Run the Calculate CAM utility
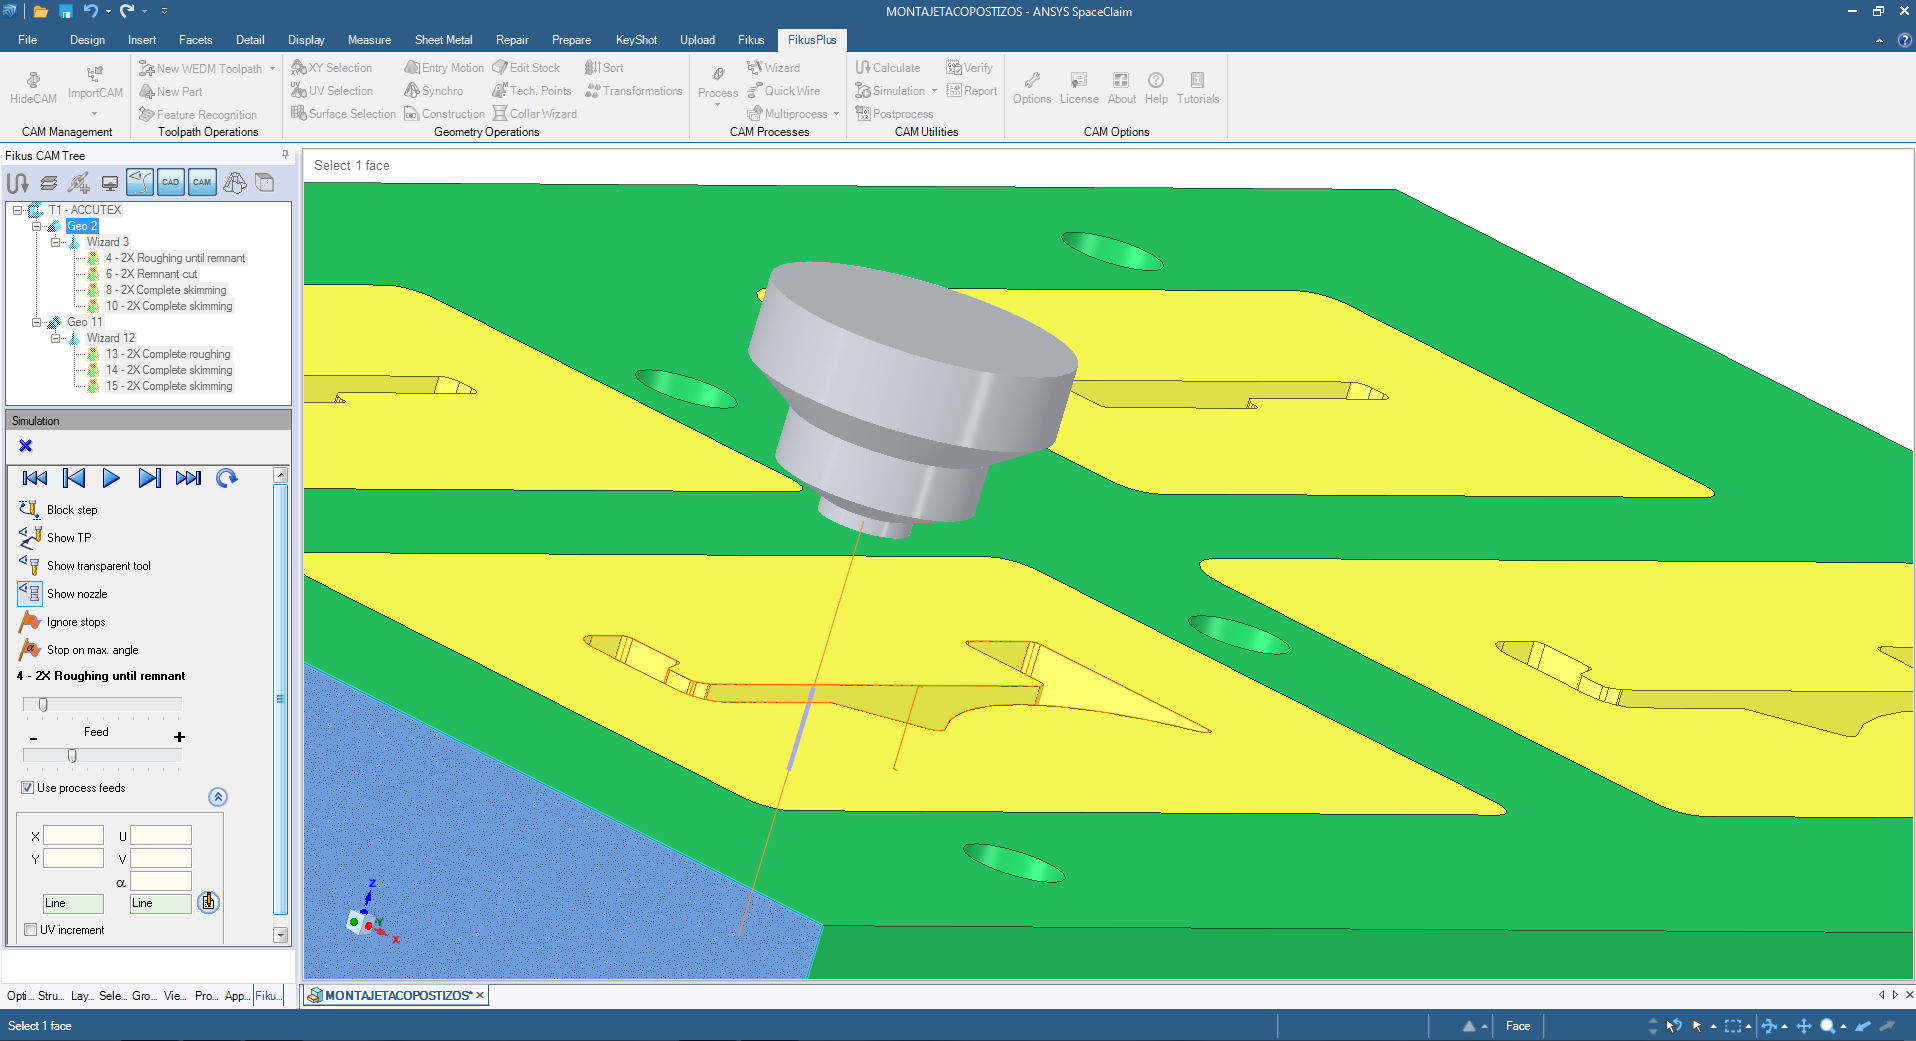 coord(888,67)
